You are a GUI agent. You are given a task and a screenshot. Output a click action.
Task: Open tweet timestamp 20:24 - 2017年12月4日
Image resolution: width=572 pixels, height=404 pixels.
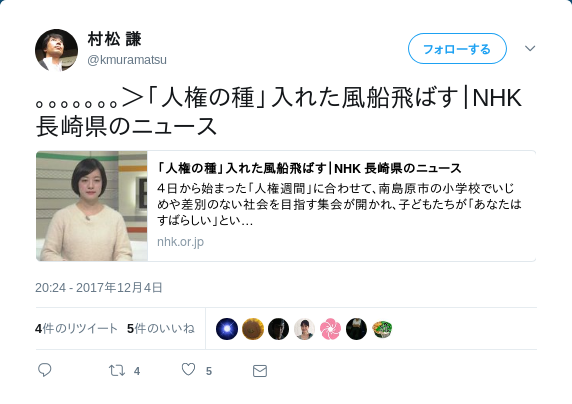98,288
